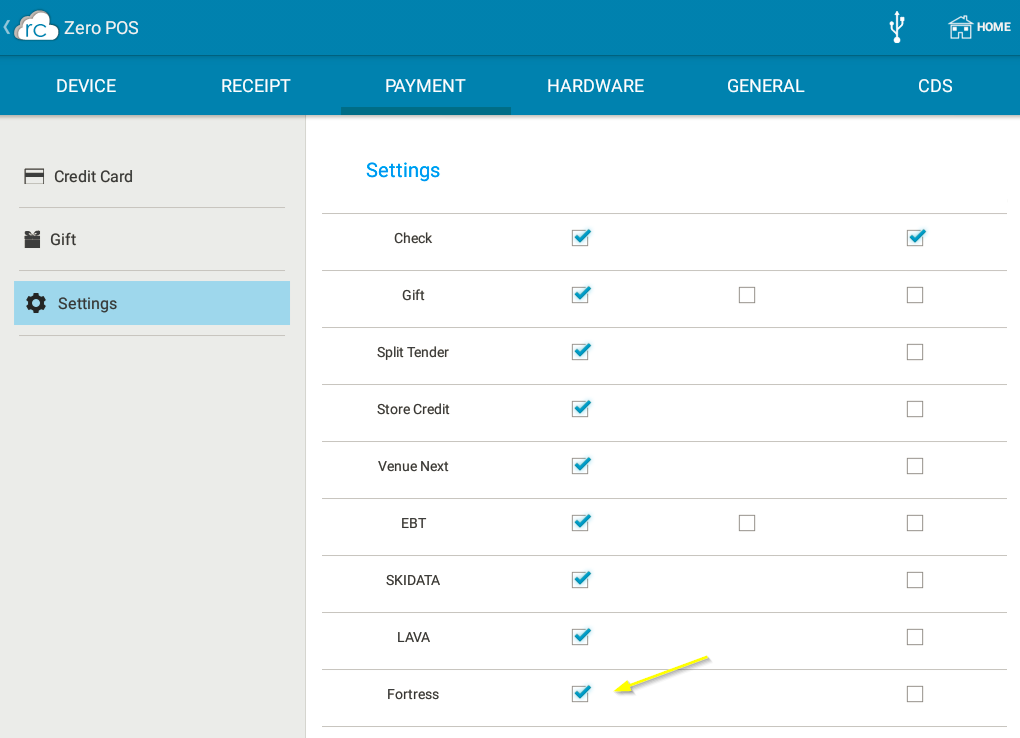Go to the HOME screen
The height and width of the screenshot is (738, 1020).
(x=979, y=27)
